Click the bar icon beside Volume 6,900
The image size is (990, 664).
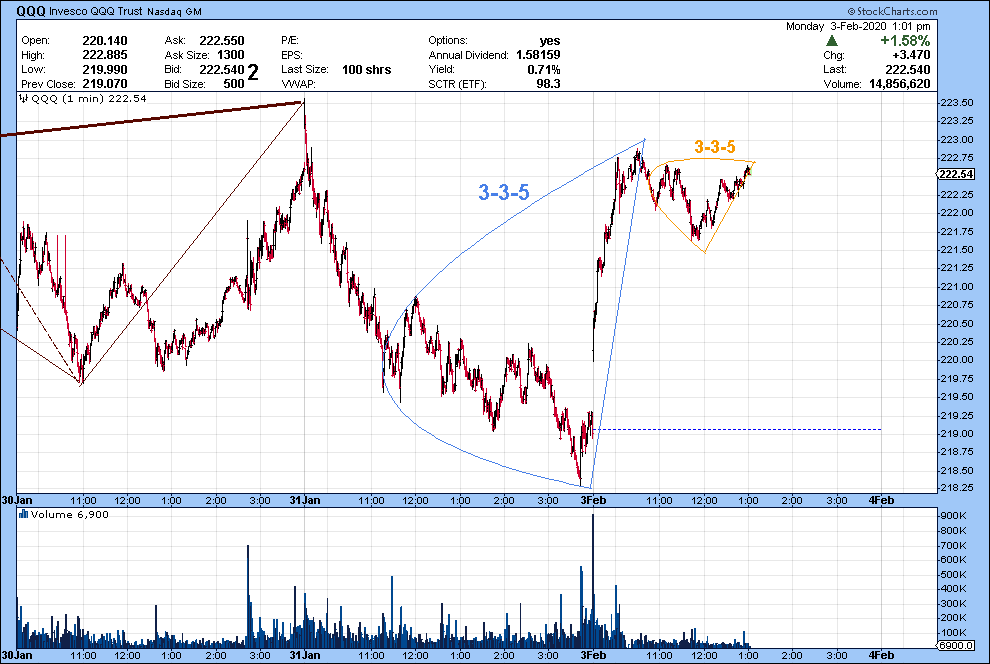pos(23,514)
